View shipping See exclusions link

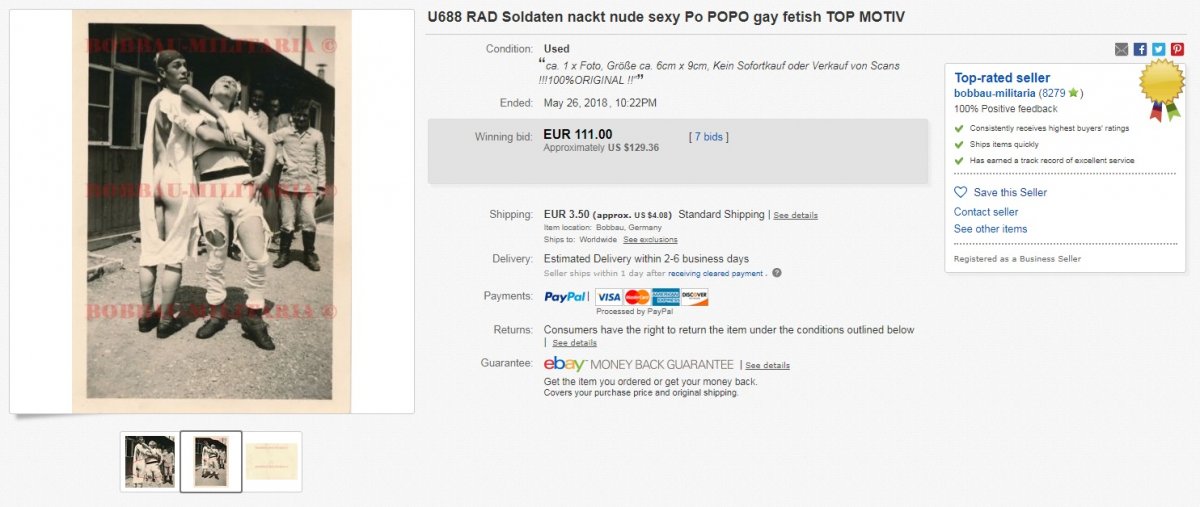point(650,240)
